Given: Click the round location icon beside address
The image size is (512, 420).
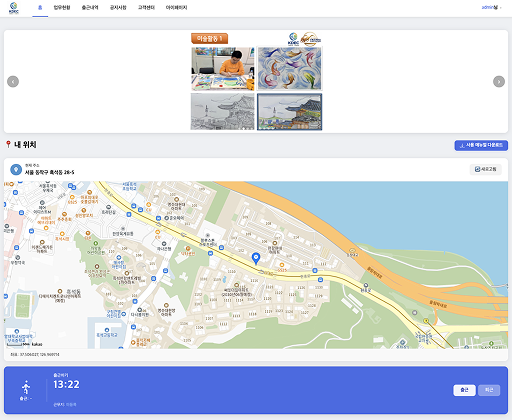Looking at the screenshot, I should (x=16, y=169).
